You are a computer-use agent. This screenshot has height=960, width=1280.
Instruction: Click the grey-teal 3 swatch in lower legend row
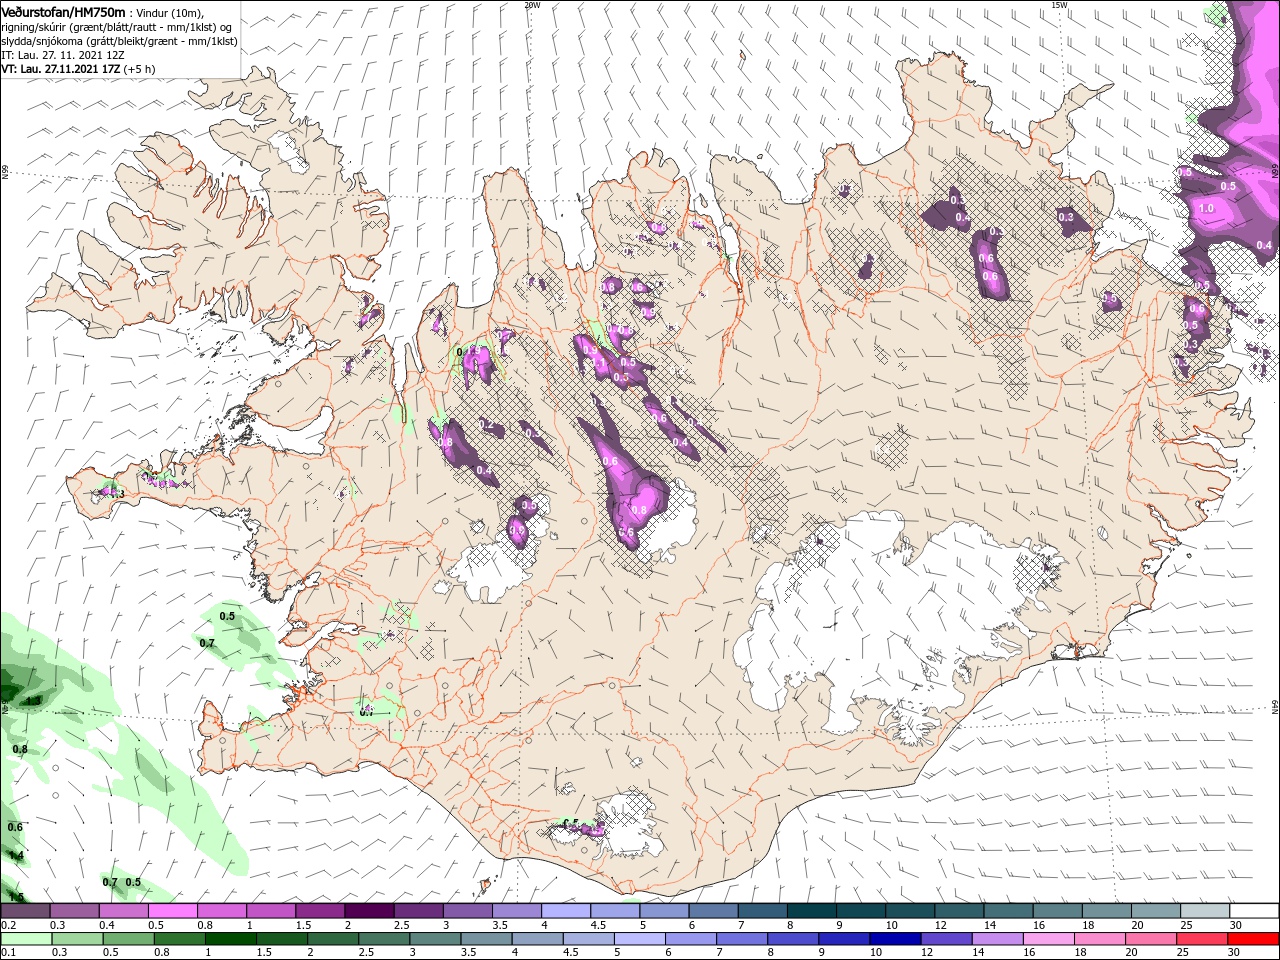435,939
